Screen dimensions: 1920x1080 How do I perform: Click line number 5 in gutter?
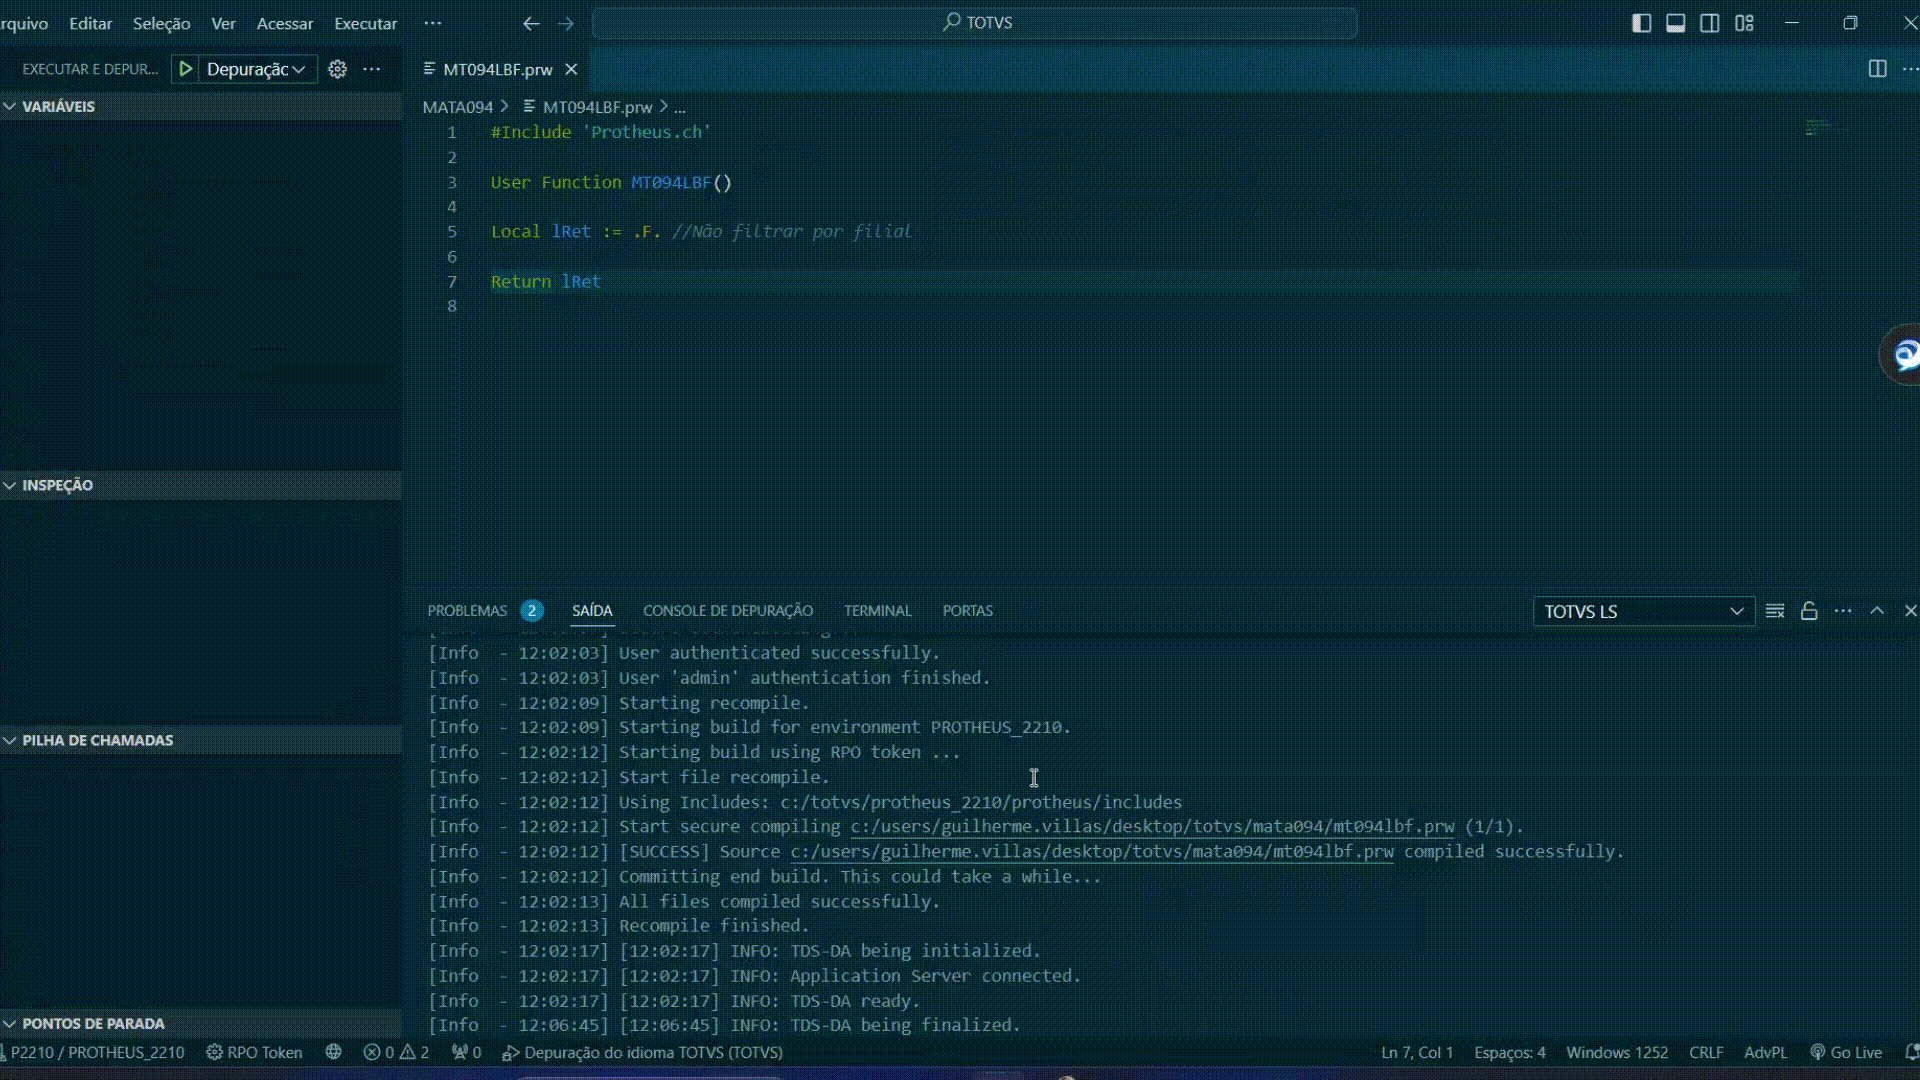point(452,232)
